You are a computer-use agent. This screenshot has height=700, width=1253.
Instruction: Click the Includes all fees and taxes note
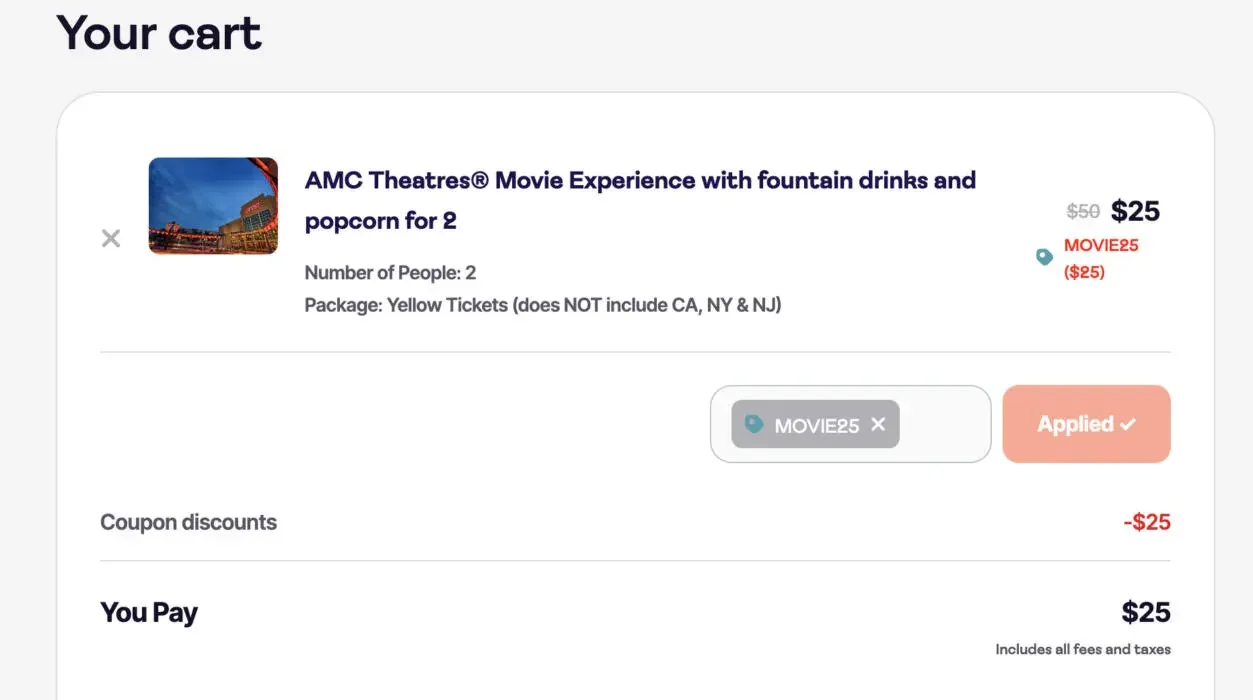pyautogui.click(x=1082, y=649)
